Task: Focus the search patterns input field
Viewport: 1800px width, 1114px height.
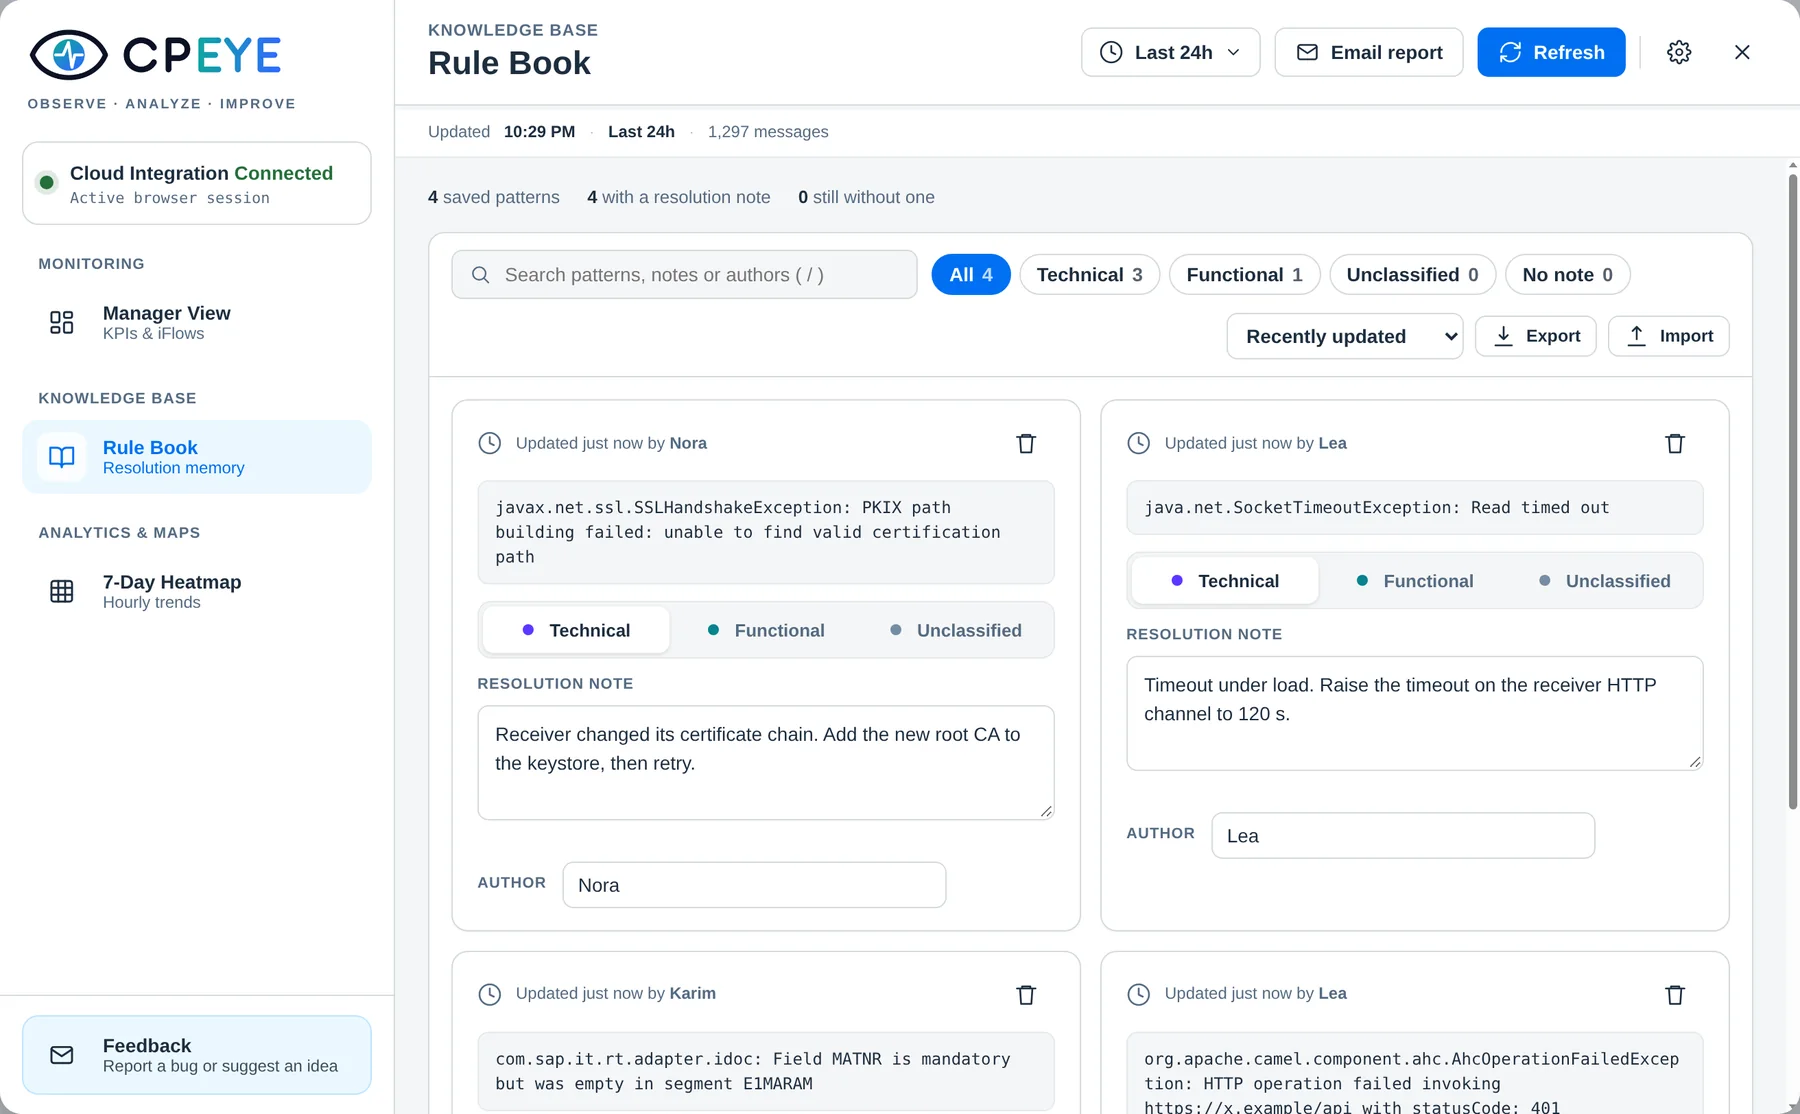Action: coord(684,275)
